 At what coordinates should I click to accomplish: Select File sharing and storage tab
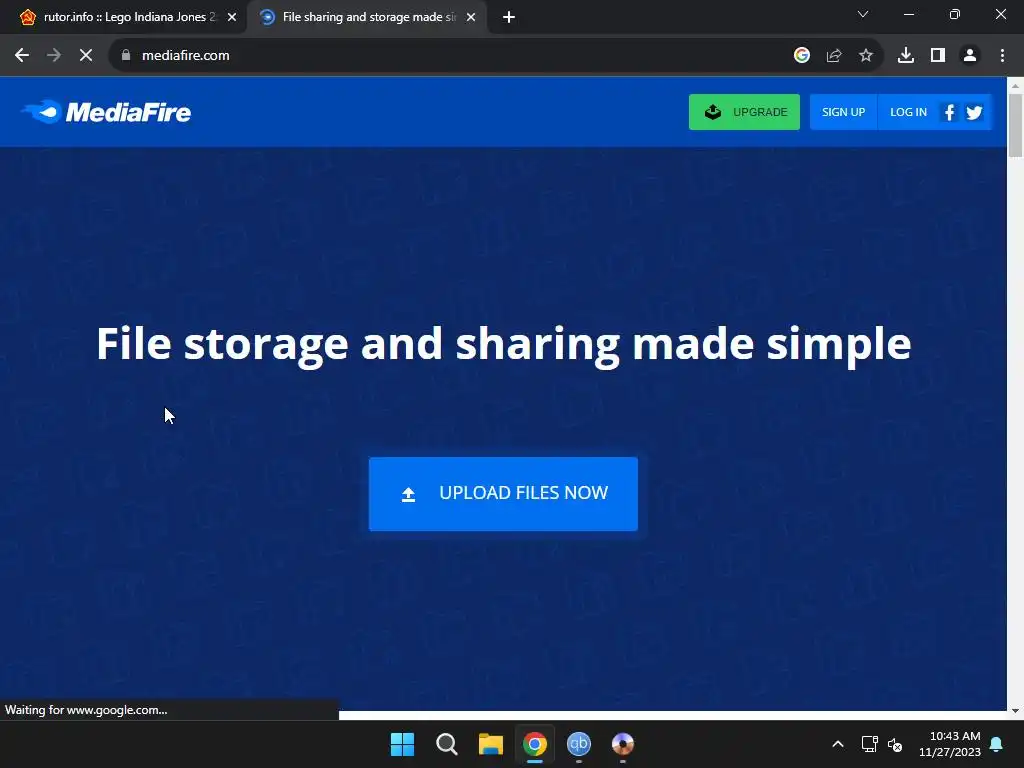pos(368,17)
